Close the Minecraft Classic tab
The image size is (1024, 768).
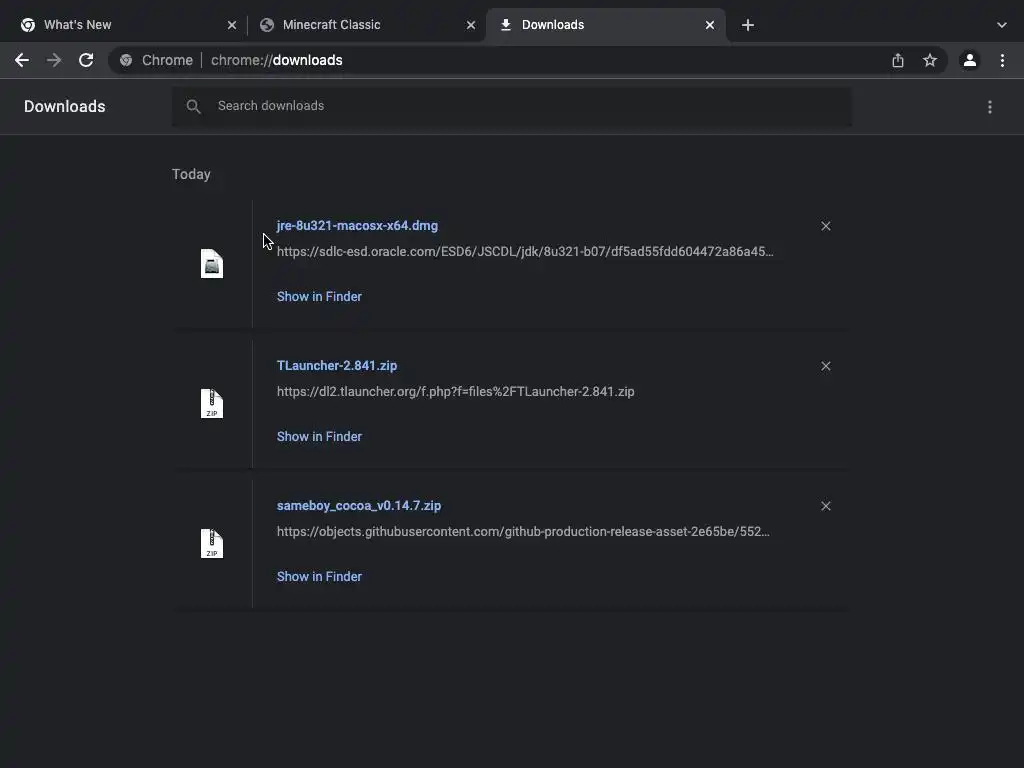[471, 25]
